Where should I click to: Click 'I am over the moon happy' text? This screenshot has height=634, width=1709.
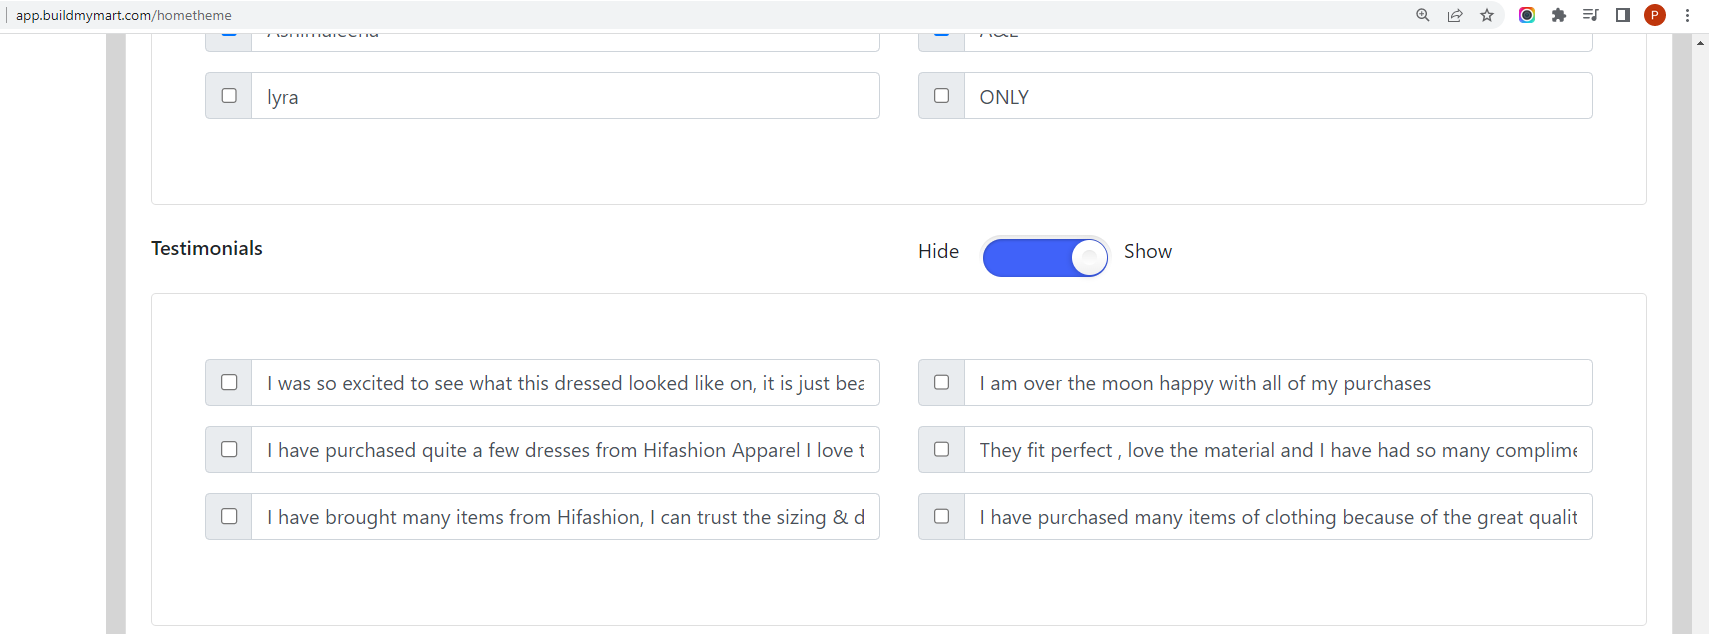(x=1278, y=383)
